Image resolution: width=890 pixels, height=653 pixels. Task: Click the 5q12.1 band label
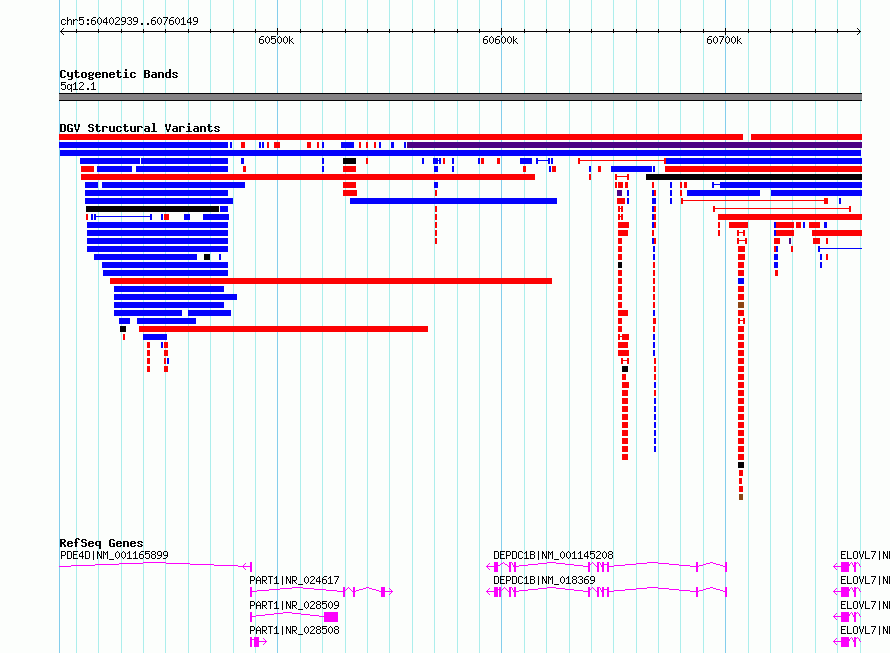[x=78, y=86]
